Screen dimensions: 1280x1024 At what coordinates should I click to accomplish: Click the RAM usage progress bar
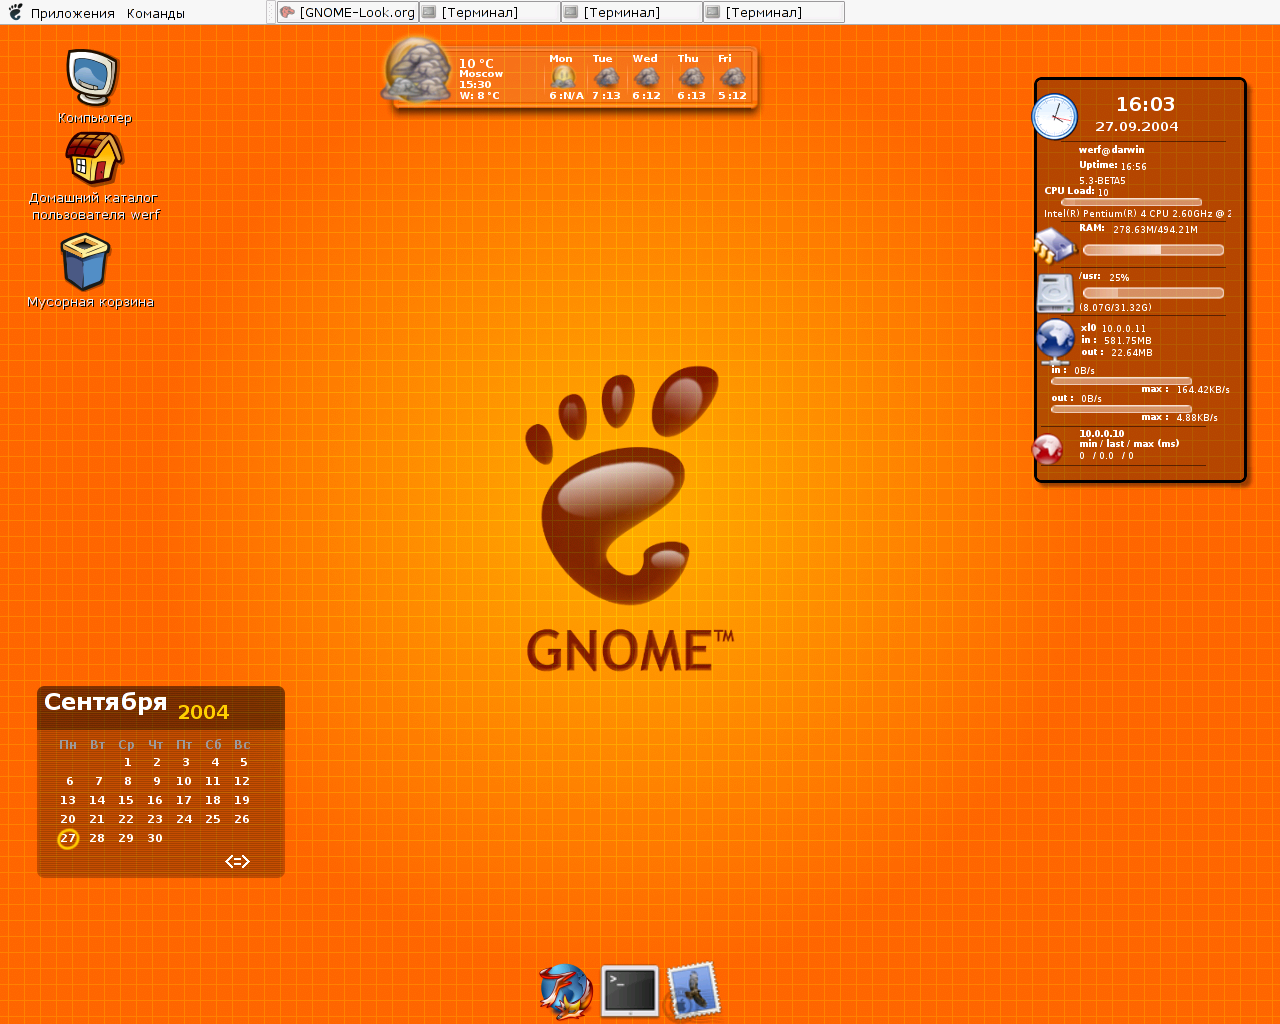tap(1153, 250)
